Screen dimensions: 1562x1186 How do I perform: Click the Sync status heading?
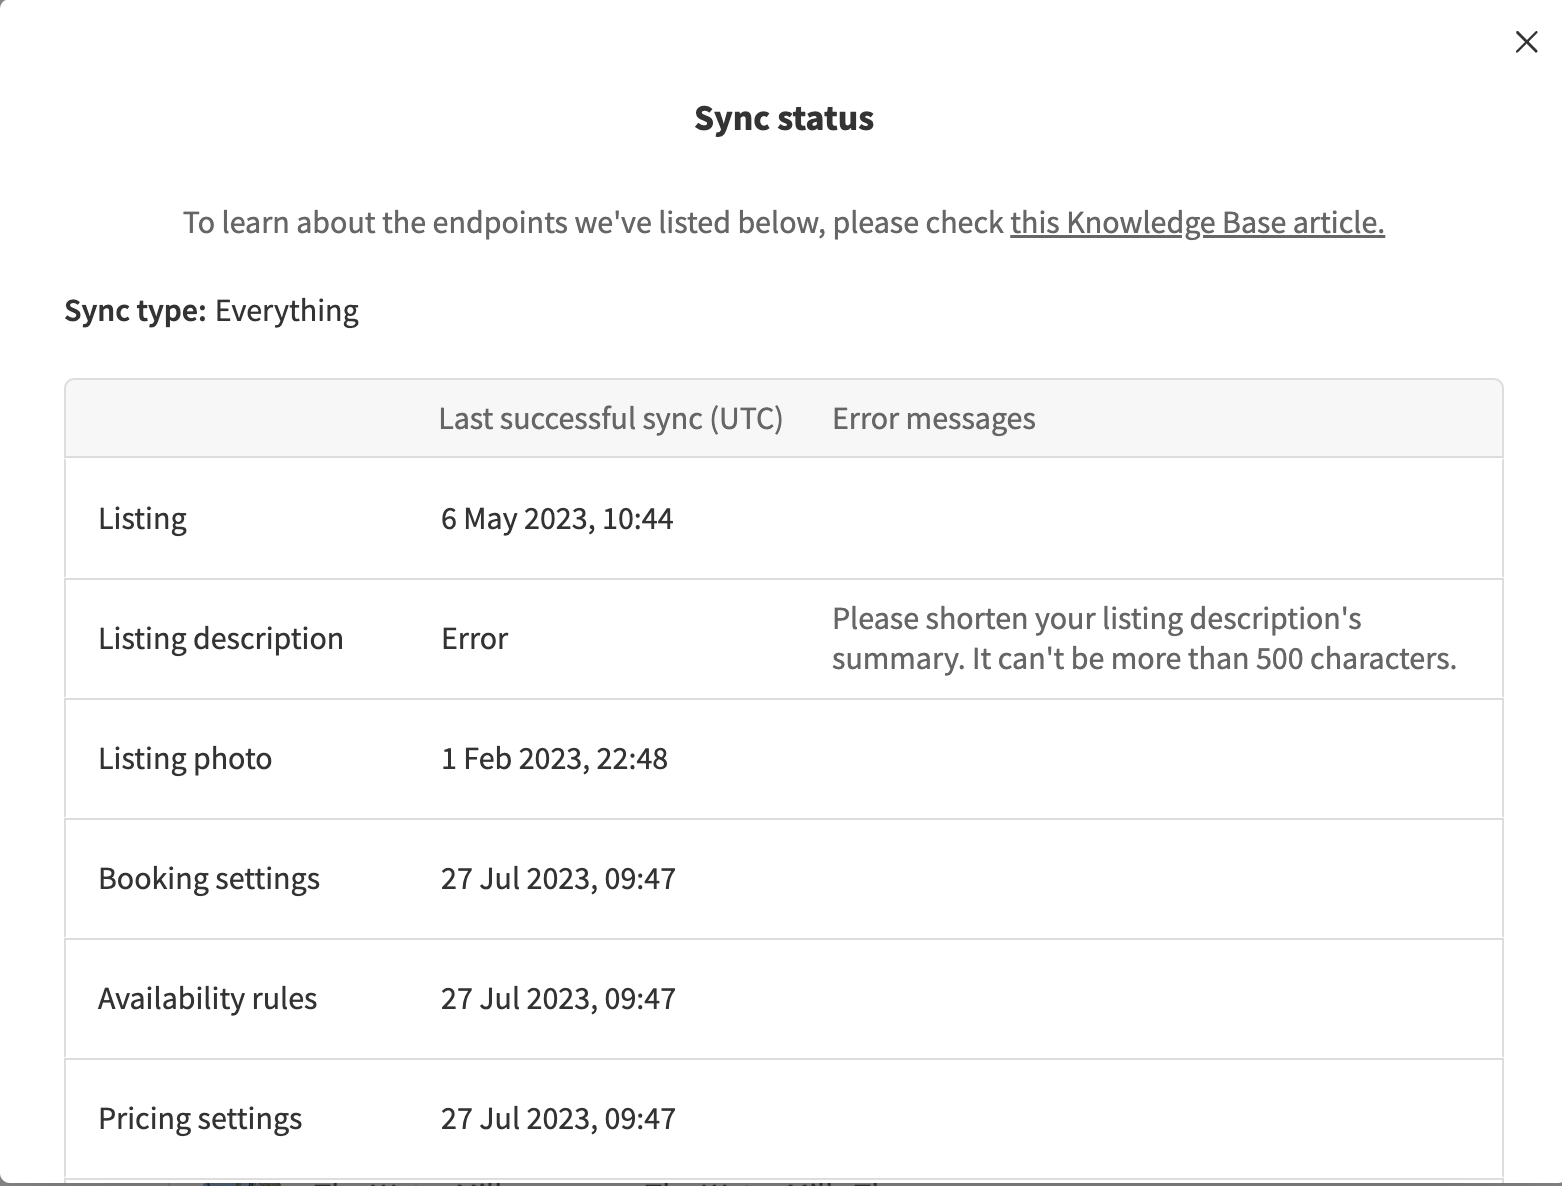tap(783, 118)
